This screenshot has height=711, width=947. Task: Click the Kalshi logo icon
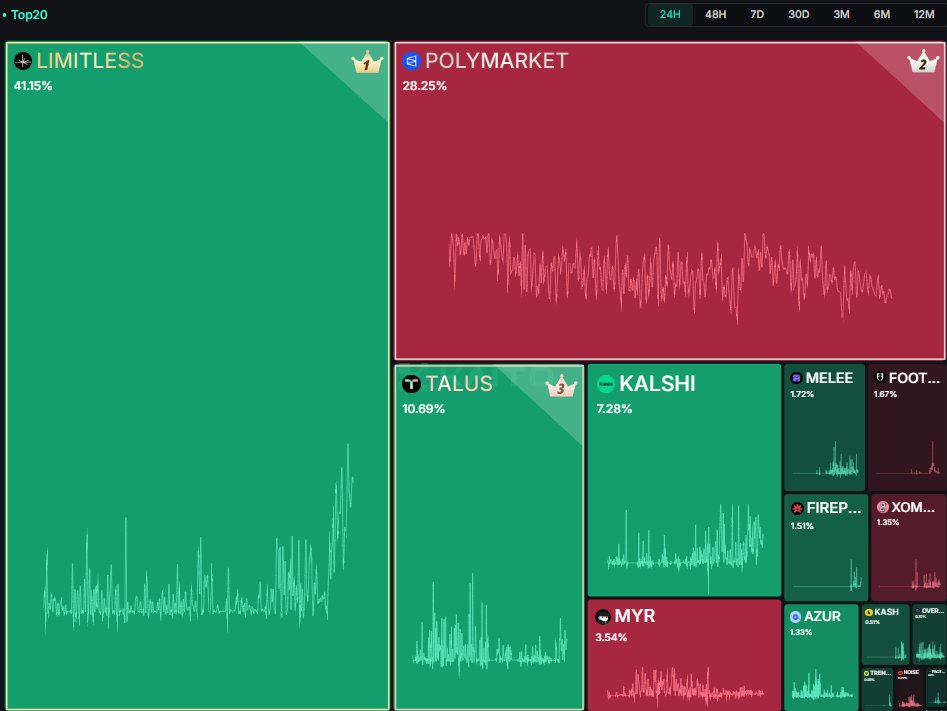606,384
